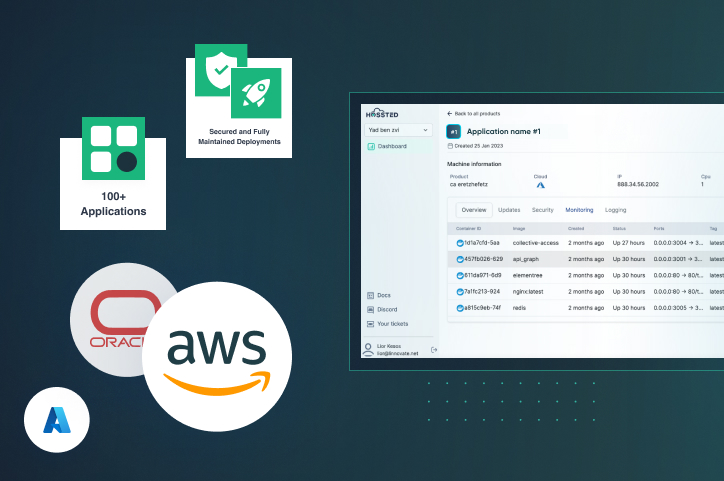Screen dimensions: 724x481
Task: Click the redis container icon
Action: [461, 308]
